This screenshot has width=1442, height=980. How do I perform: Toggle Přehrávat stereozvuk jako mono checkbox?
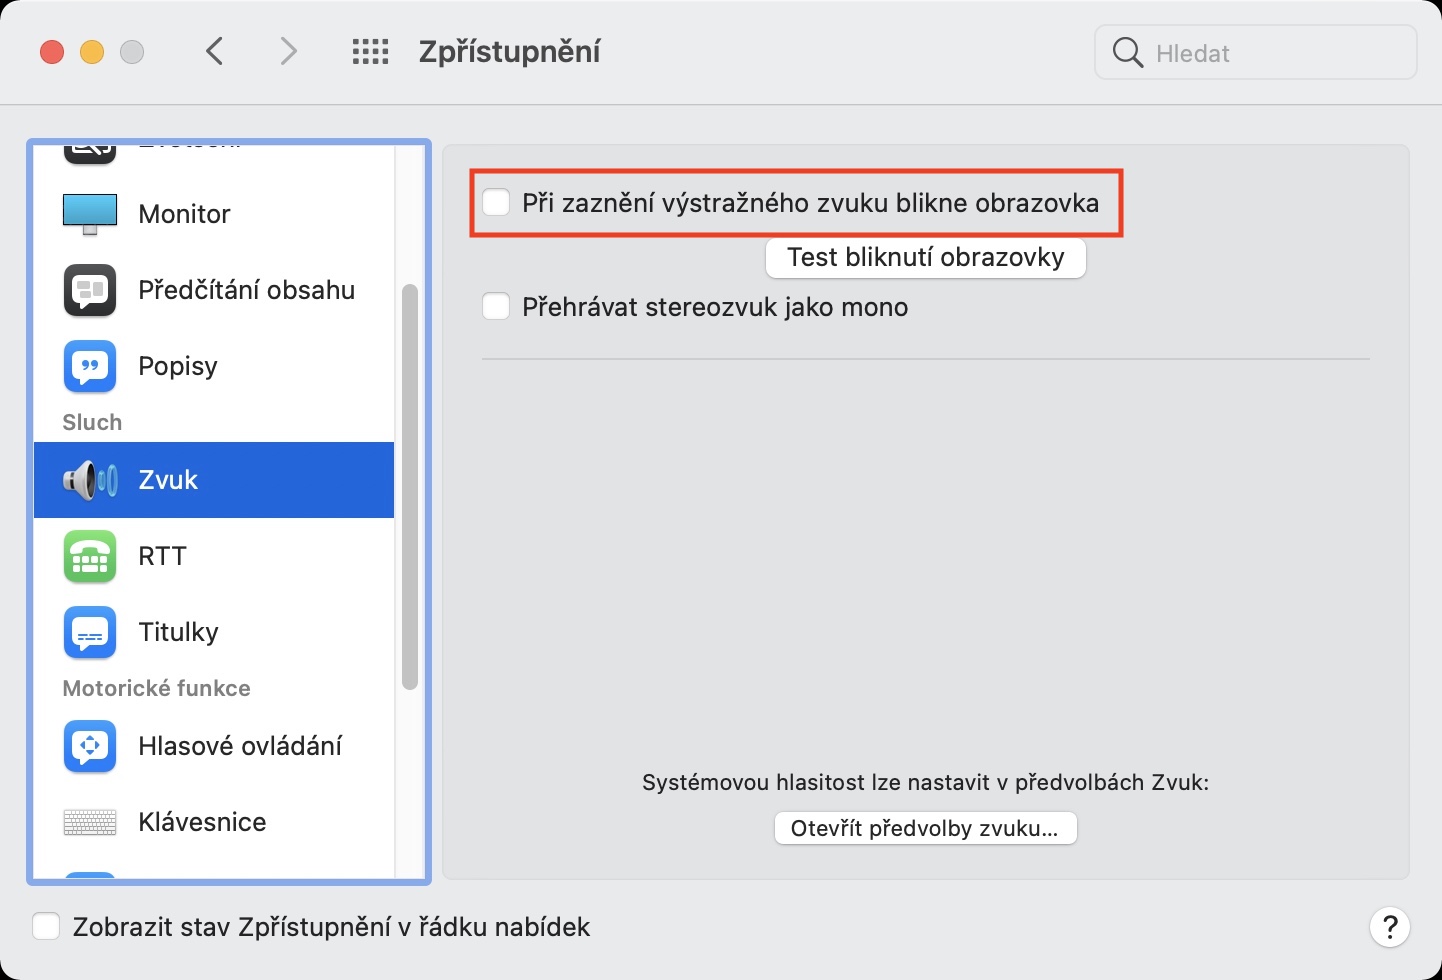click(497, 307)
